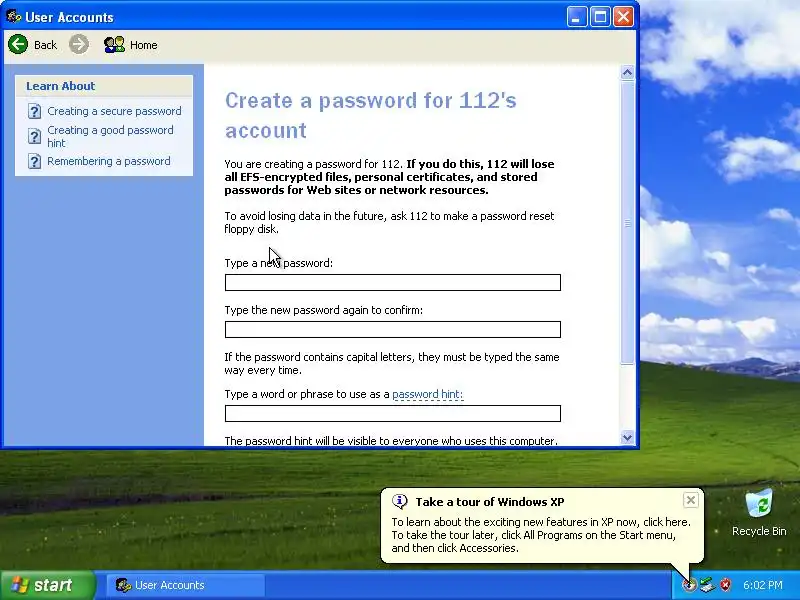Click the Learn About panel header
Image resolution: width=800 pixels, height=600 pixels.
pos(104,86)
